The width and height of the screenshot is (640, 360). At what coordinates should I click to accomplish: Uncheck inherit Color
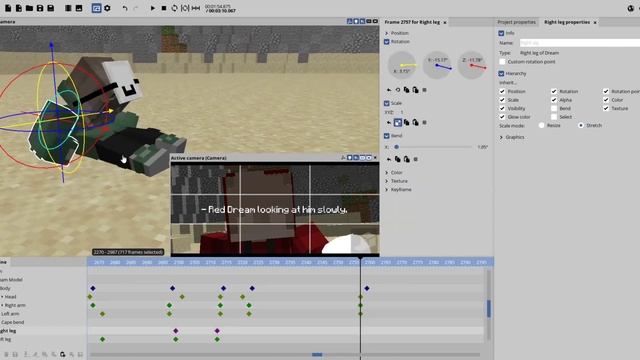(606, 100)
